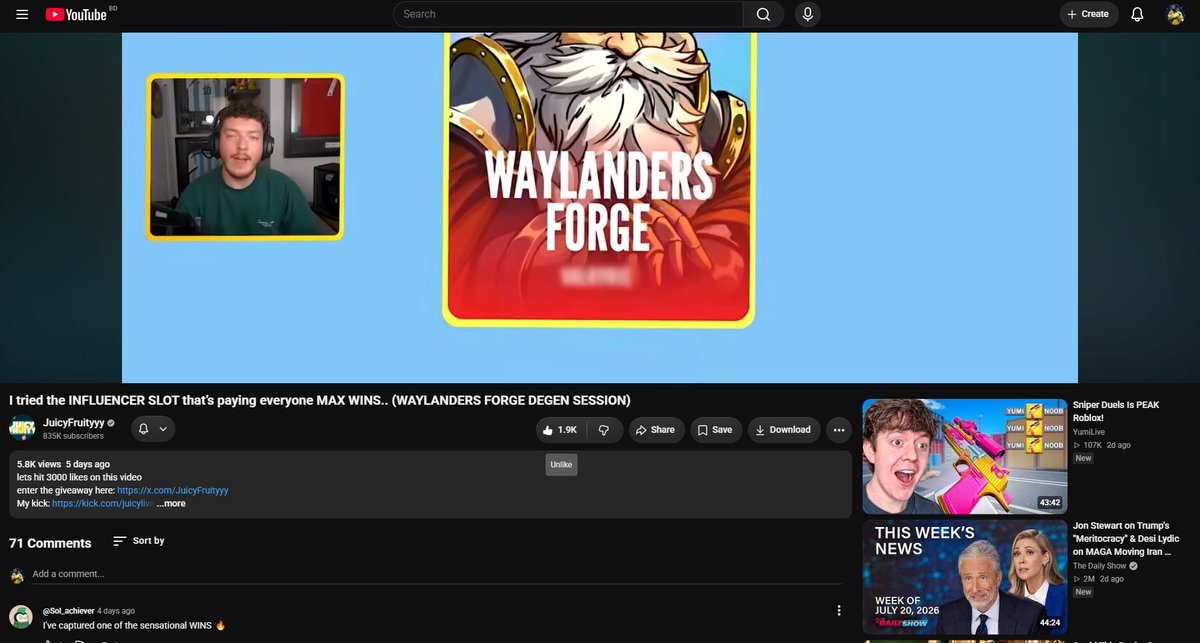Open the x.com/JuicyFruityyy giveaway link
Viewport: 1200px width, 643px height.
[173, 490]
